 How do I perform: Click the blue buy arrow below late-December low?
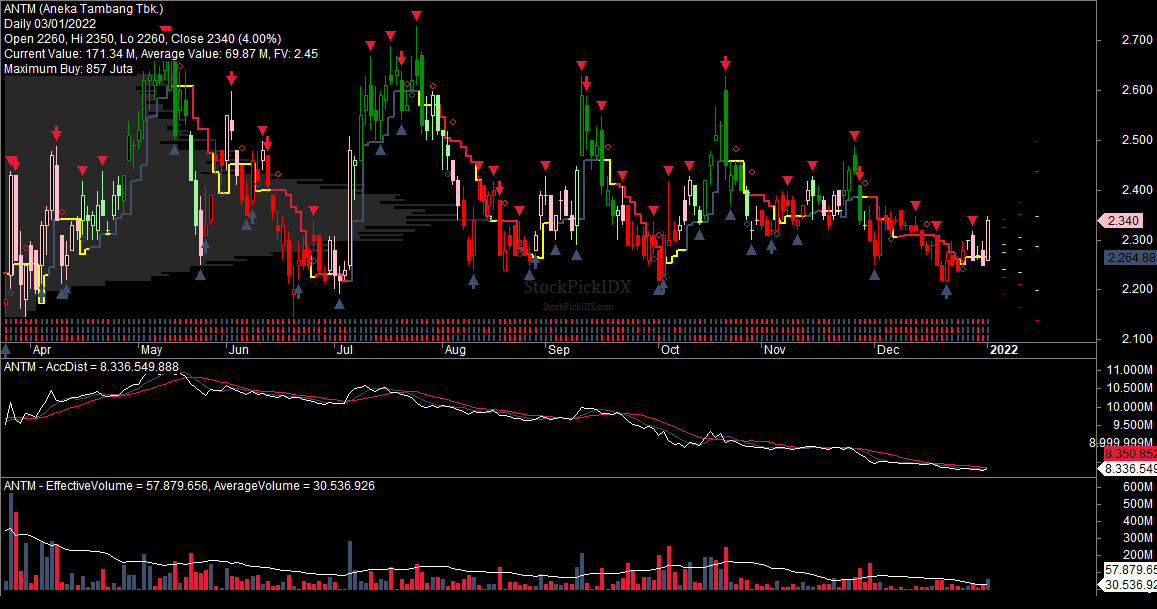(x=947, y=291)
